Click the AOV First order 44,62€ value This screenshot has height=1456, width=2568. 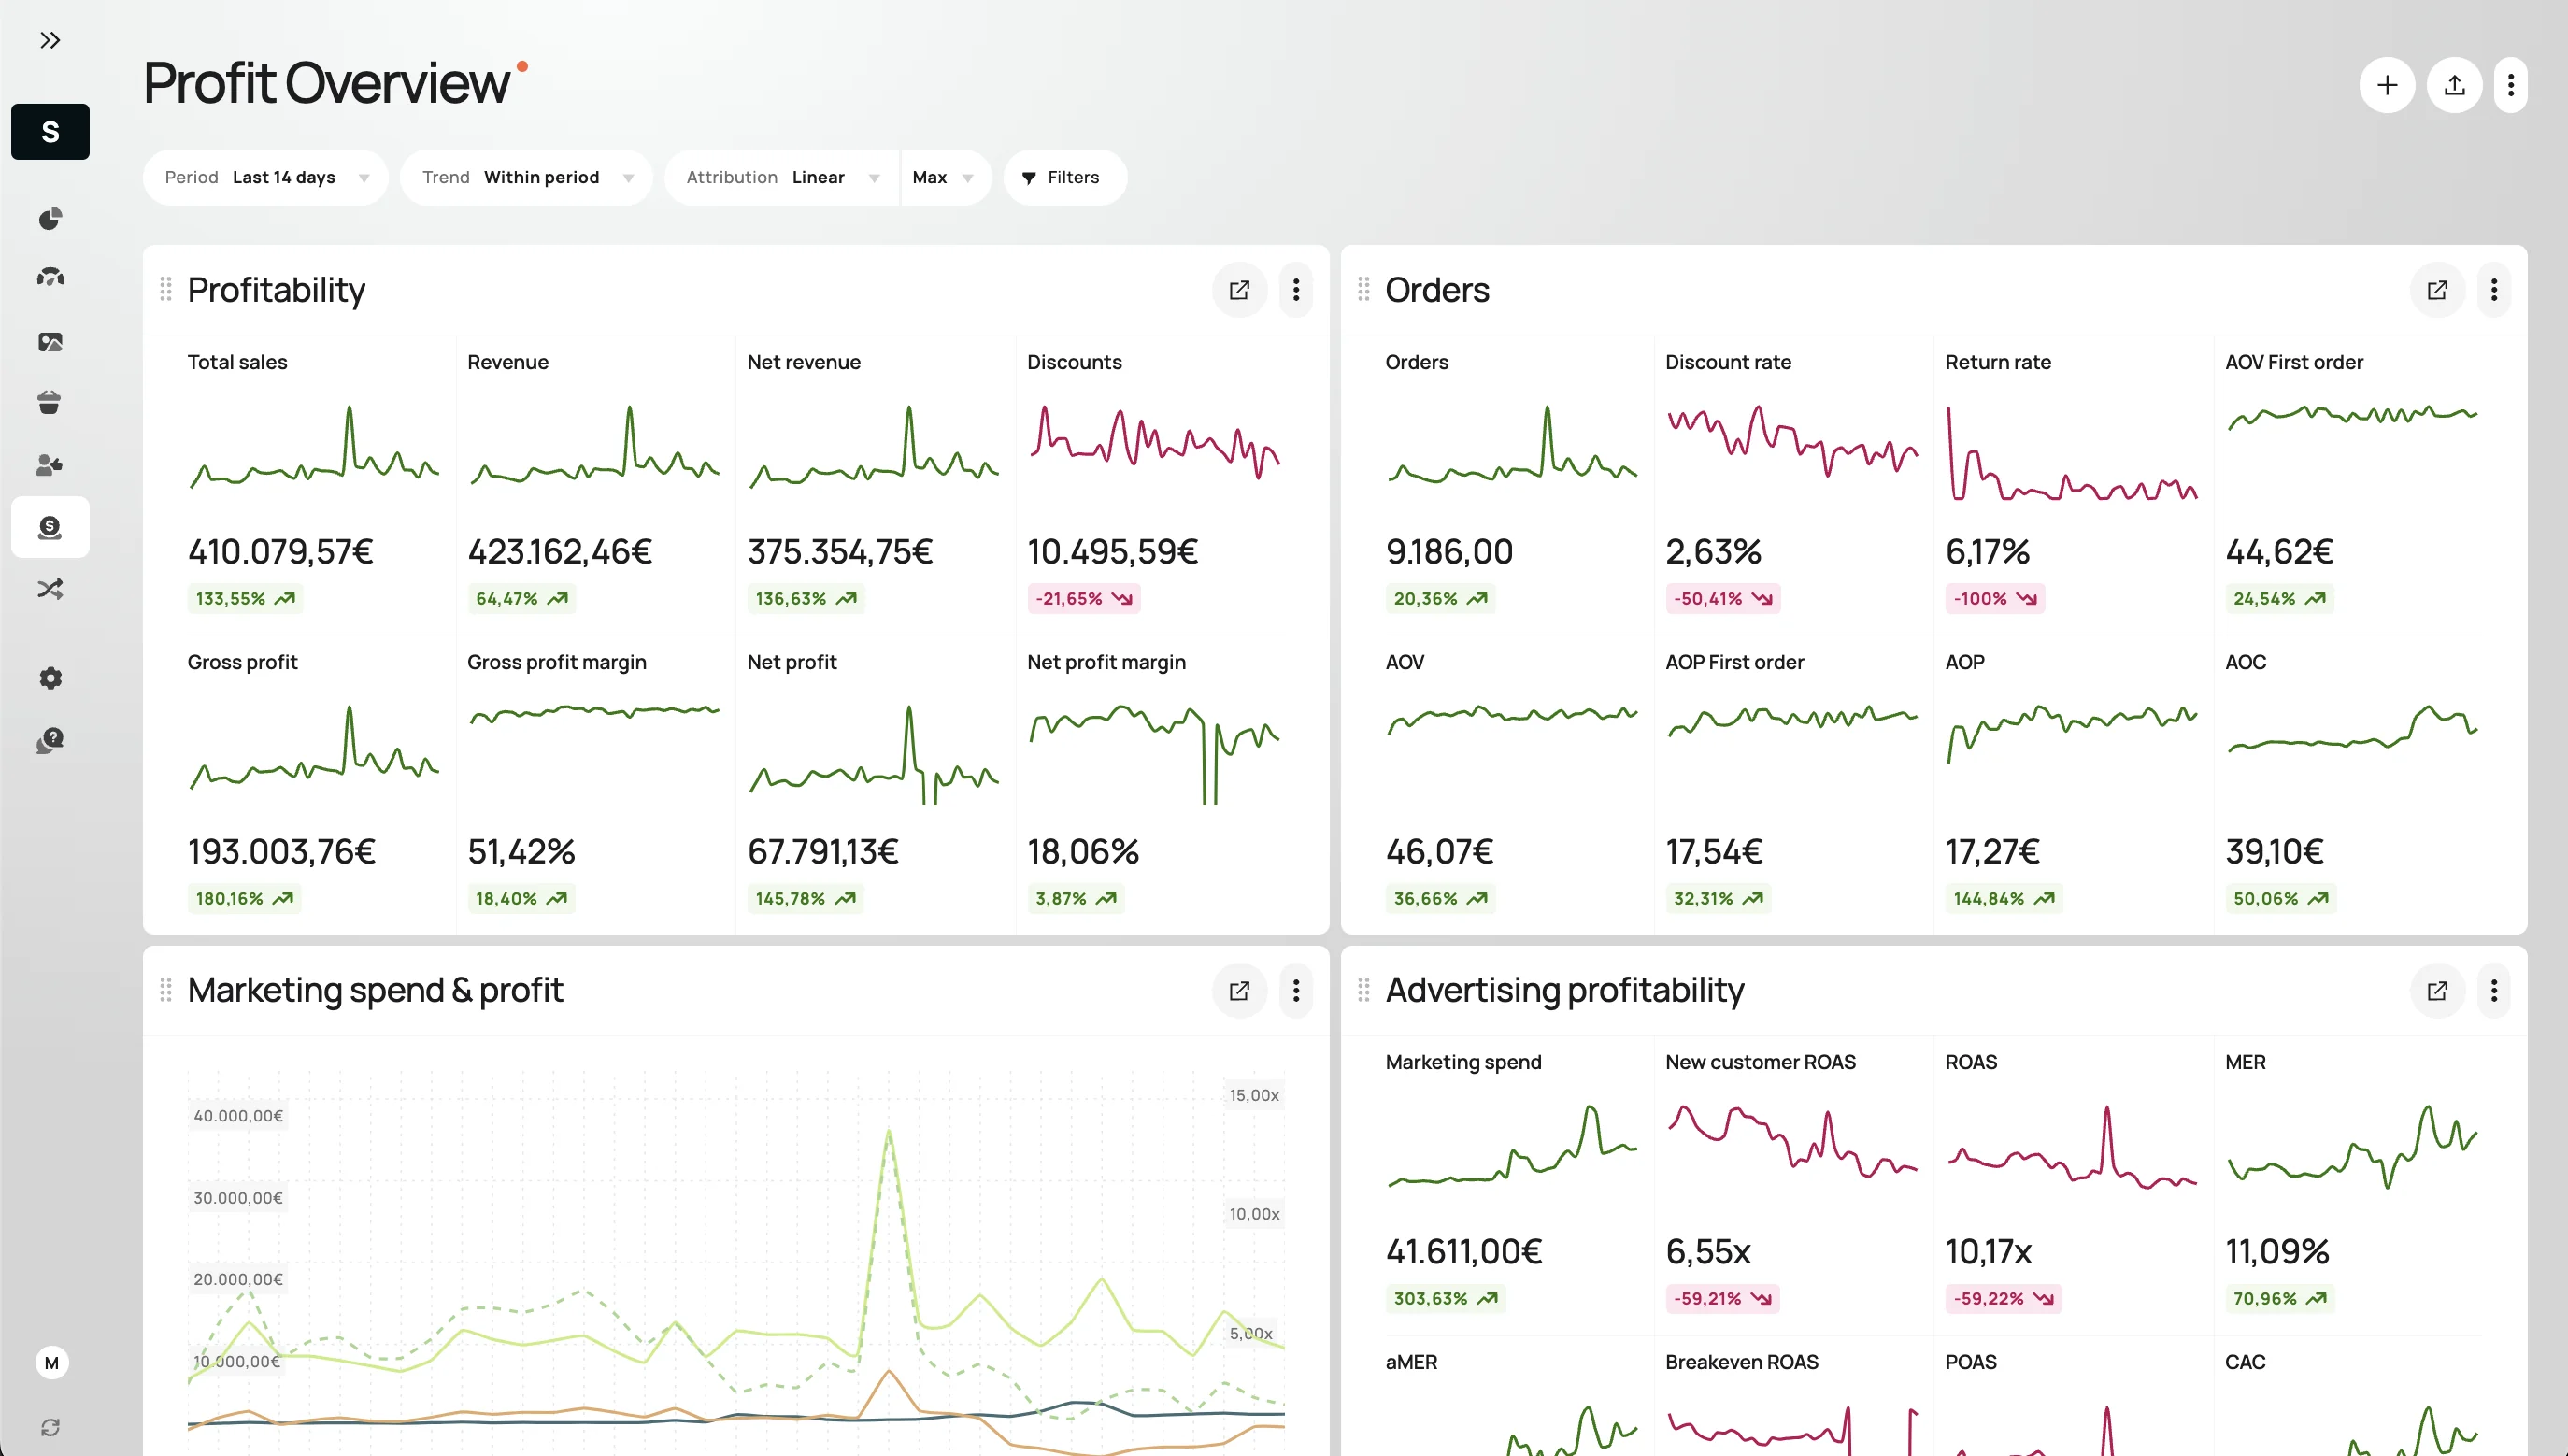(x=2279, y=551)
